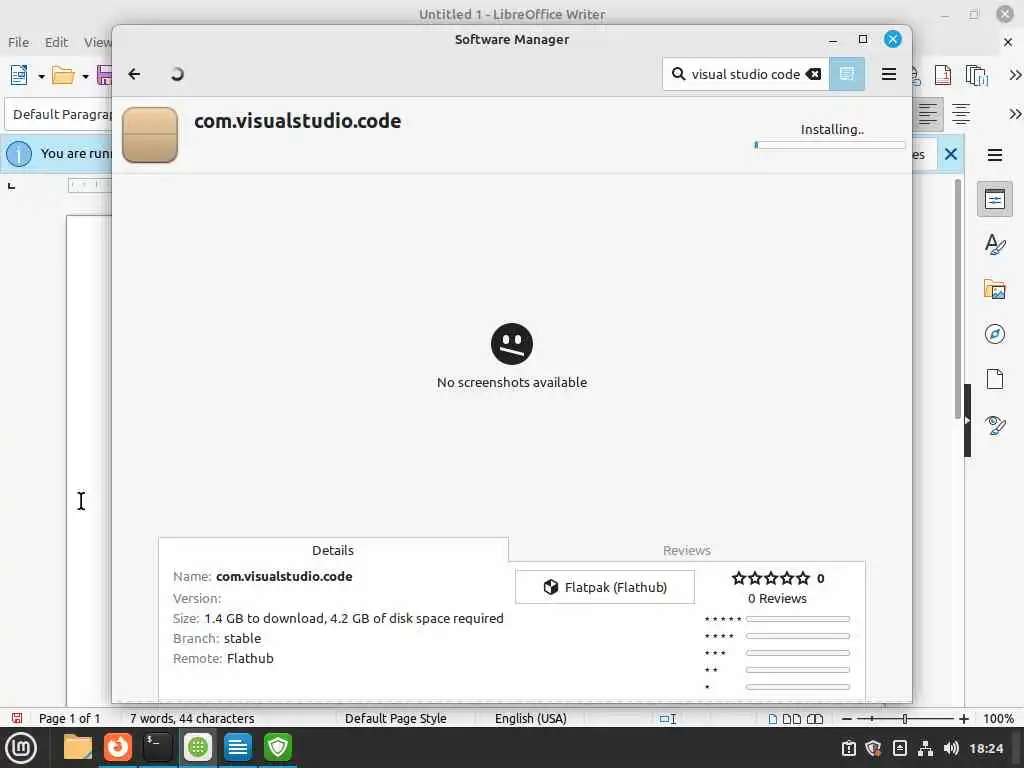Viewport: 1024px width, 768px height.
Task: Close the Writer notification infobar
Action: tap(951, 154)
